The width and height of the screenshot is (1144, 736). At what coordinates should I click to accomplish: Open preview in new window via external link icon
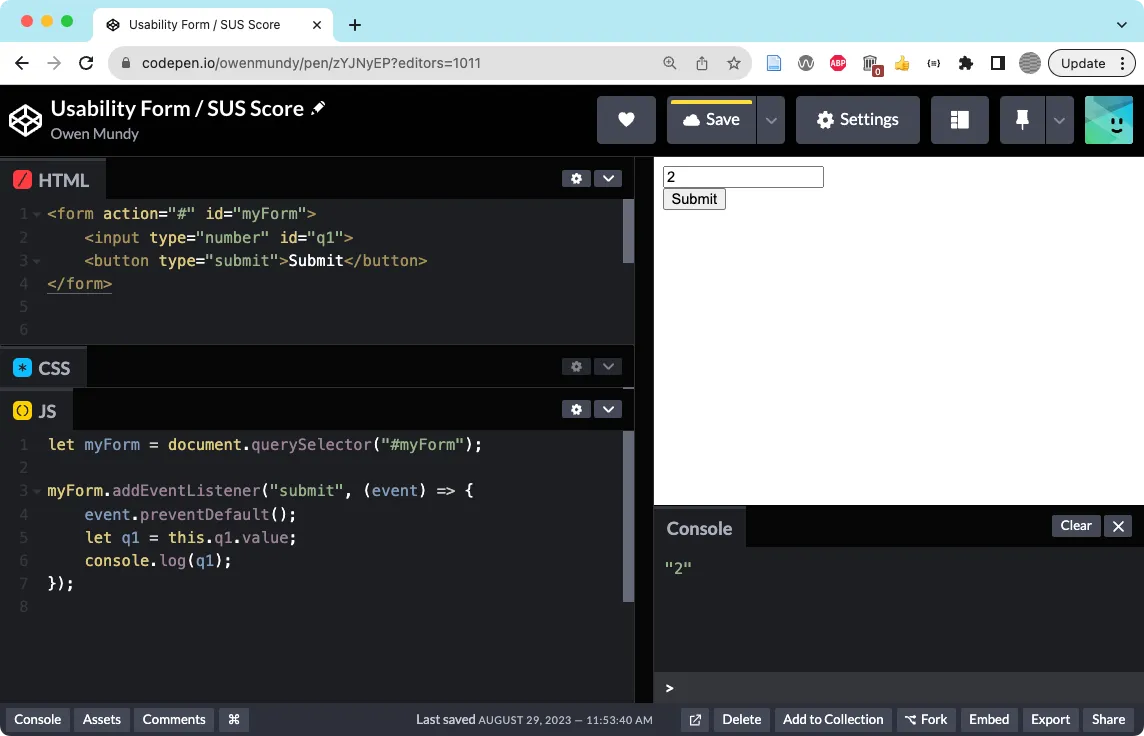[x=694, y=719]
